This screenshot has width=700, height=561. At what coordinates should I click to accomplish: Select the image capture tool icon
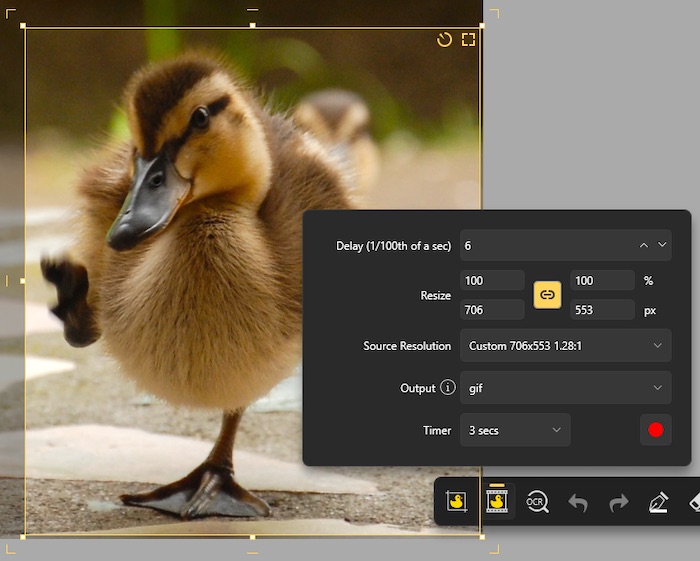[x=457, y=502]
